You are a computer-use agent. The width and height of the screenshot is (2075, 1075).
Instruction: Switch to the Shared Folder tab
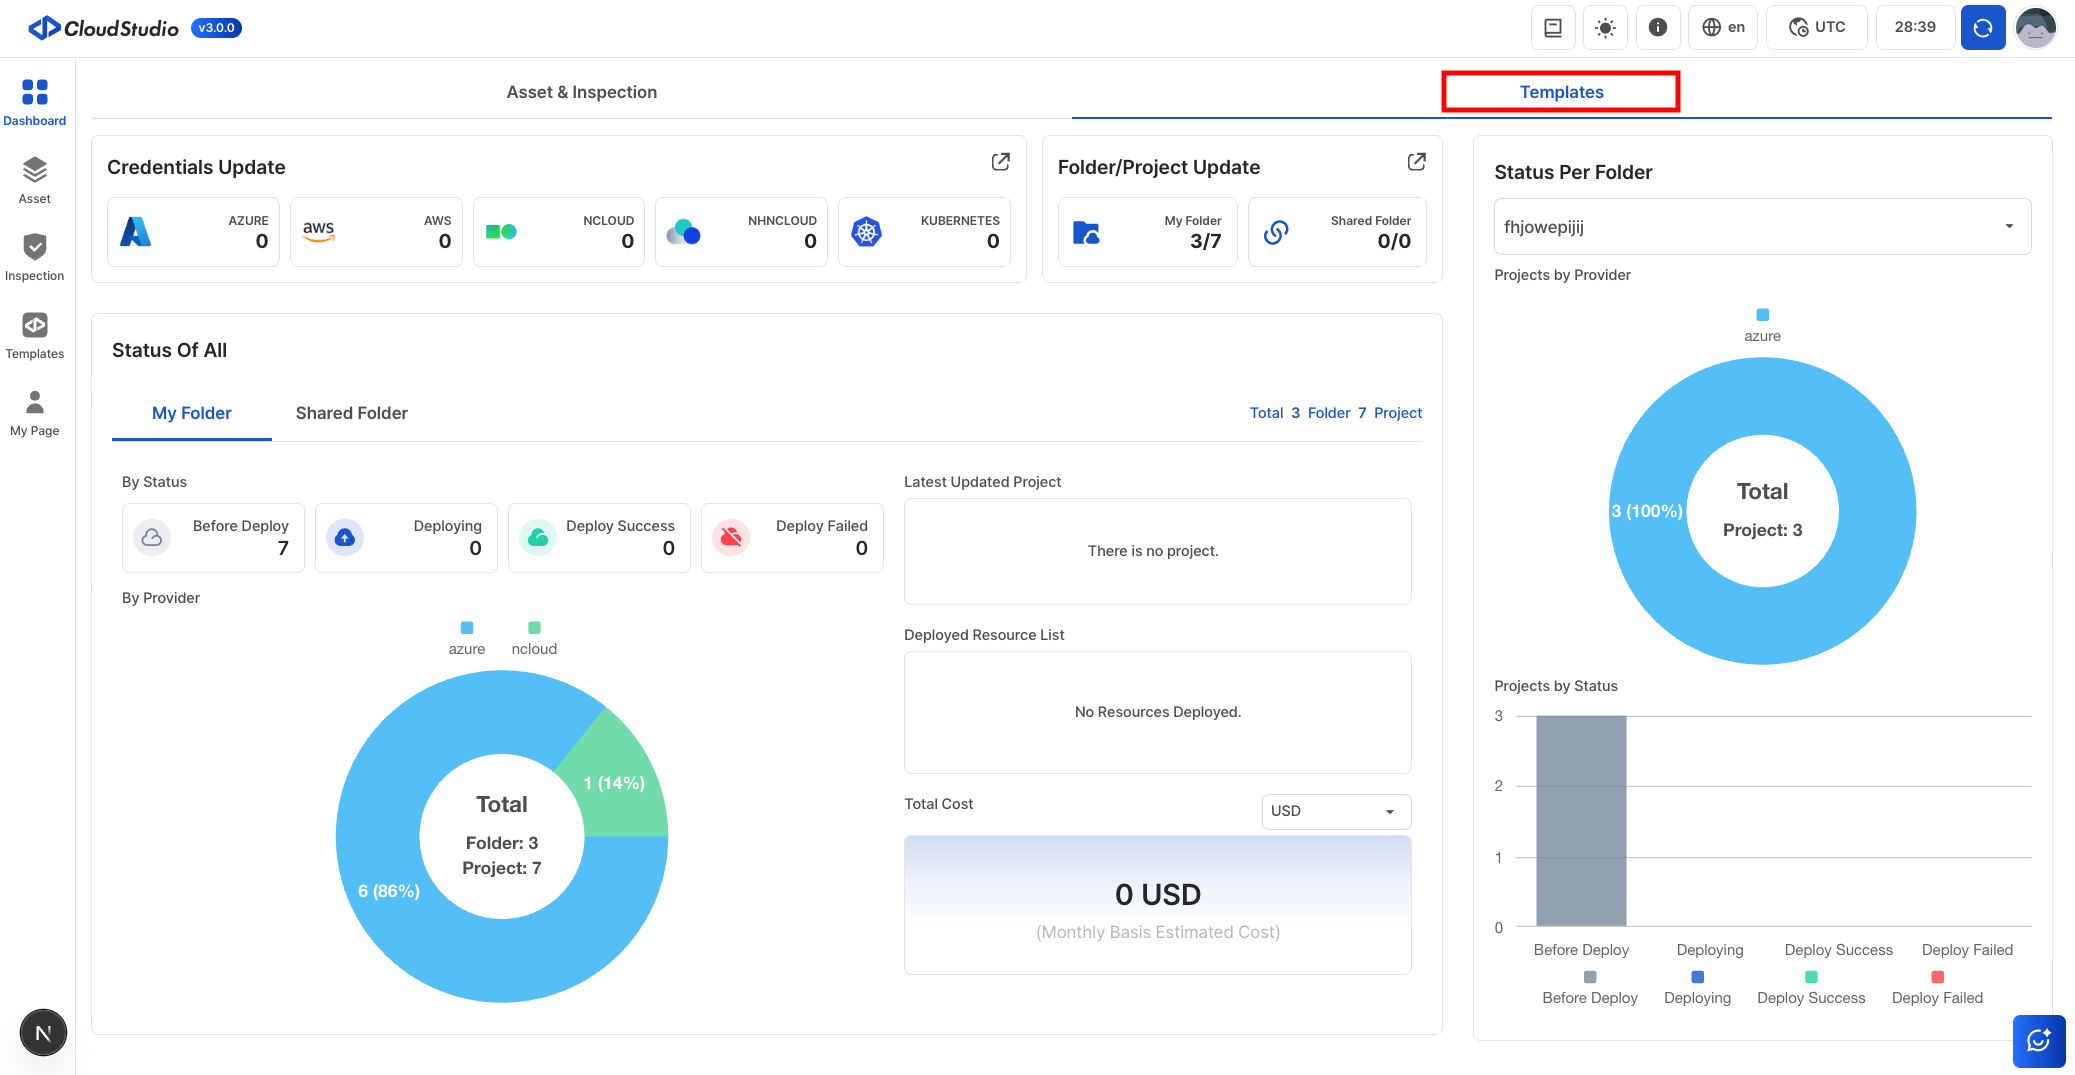pos(351,413)
